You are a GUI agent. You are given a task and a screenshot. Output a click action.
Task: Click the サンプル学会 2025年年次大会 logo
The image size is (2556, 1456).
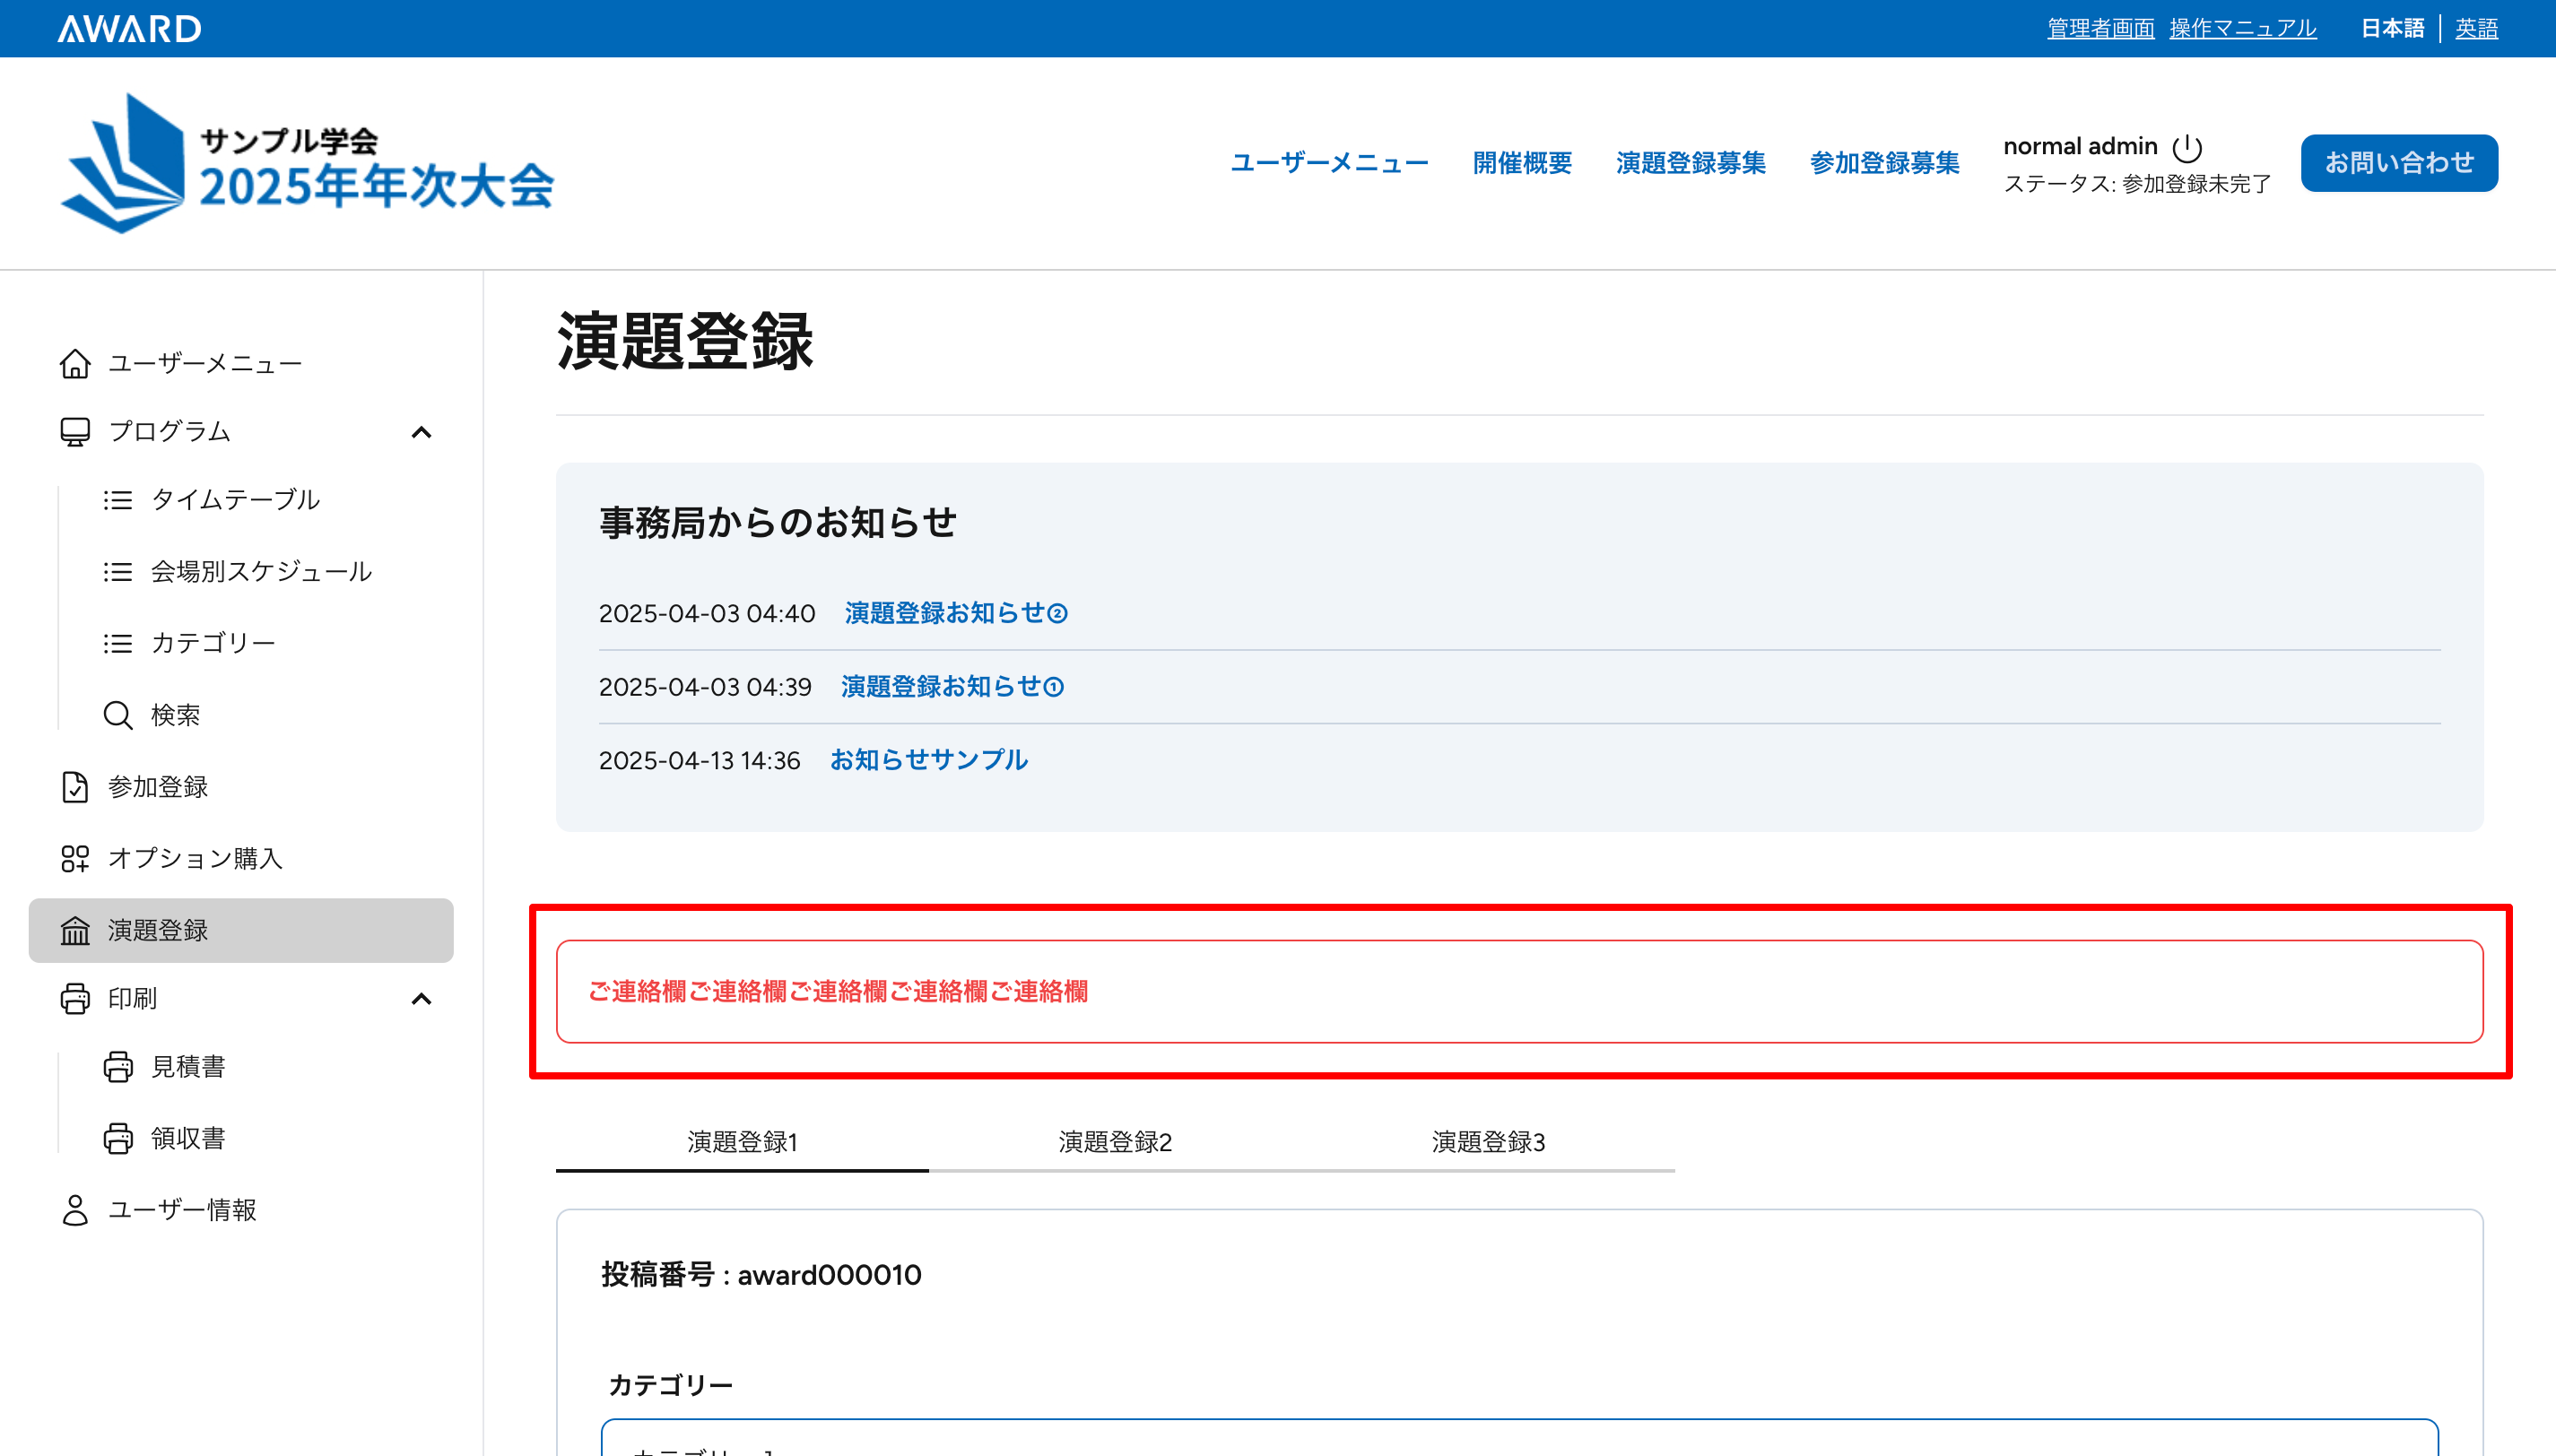click(x=307, y=163)
